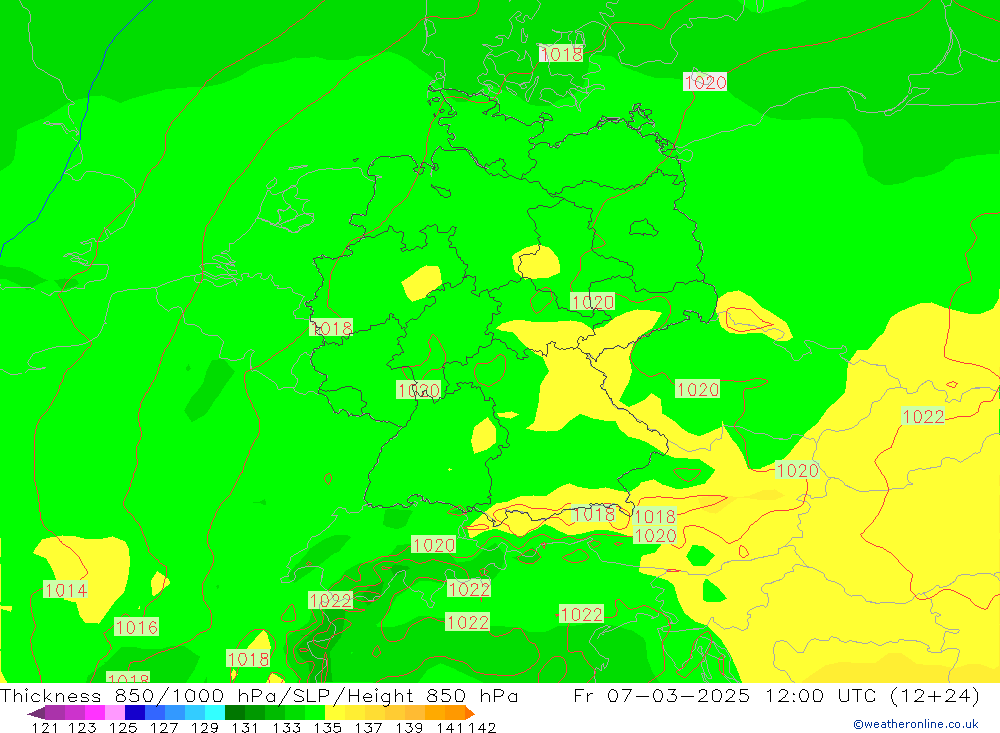
Task: Pick the magenta legend swatch above 124
Action: click(95, 713)
